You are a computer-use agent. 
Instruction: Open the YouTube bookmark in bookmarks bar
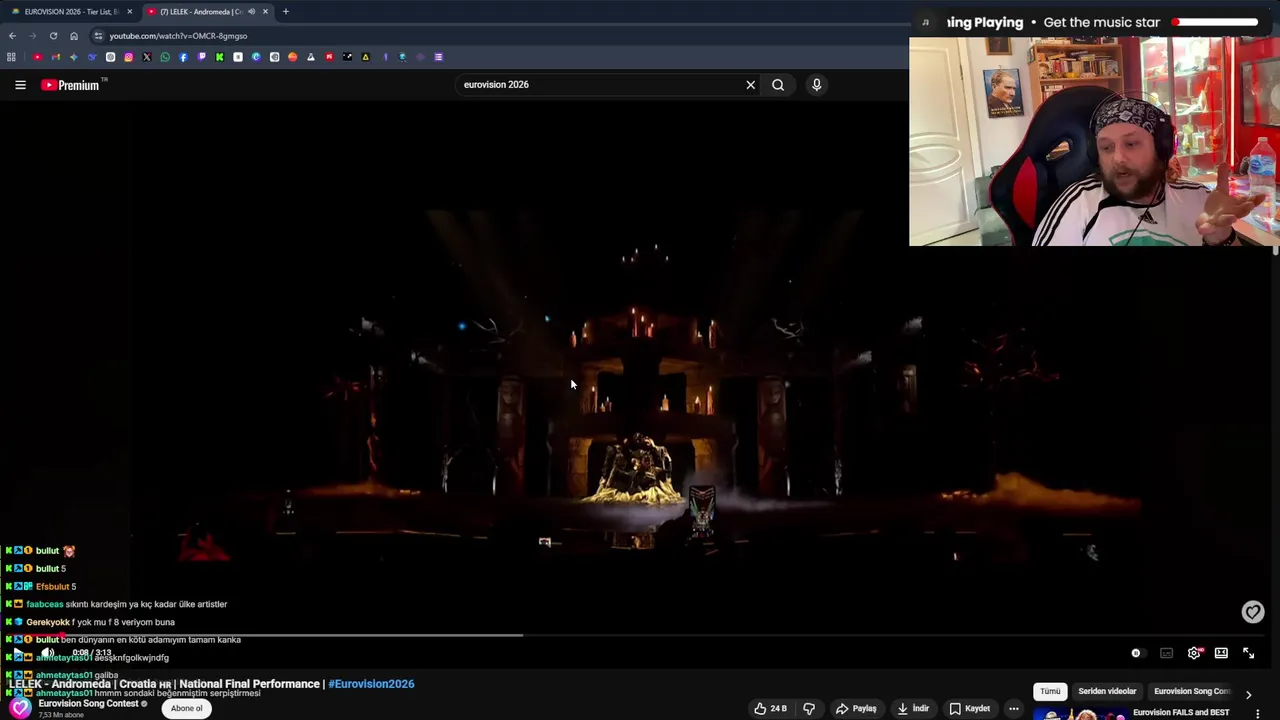coord(37,57)
